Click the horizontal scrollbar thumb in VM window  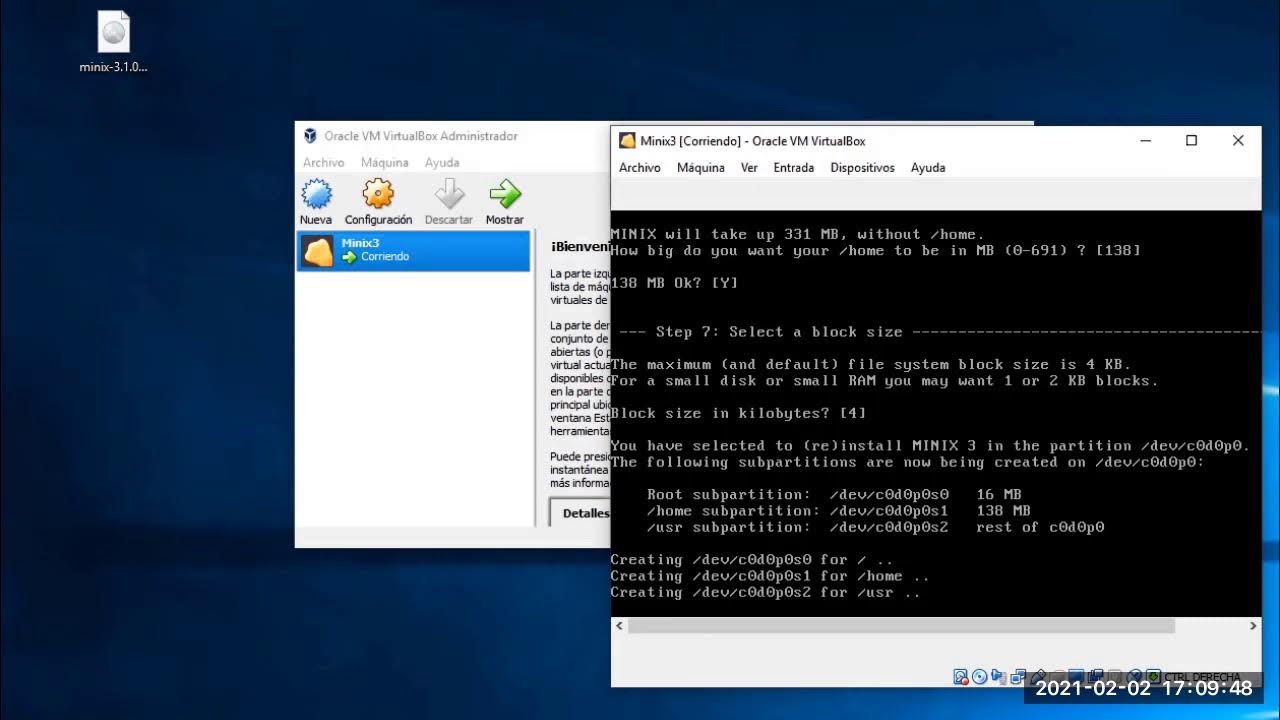901,626
